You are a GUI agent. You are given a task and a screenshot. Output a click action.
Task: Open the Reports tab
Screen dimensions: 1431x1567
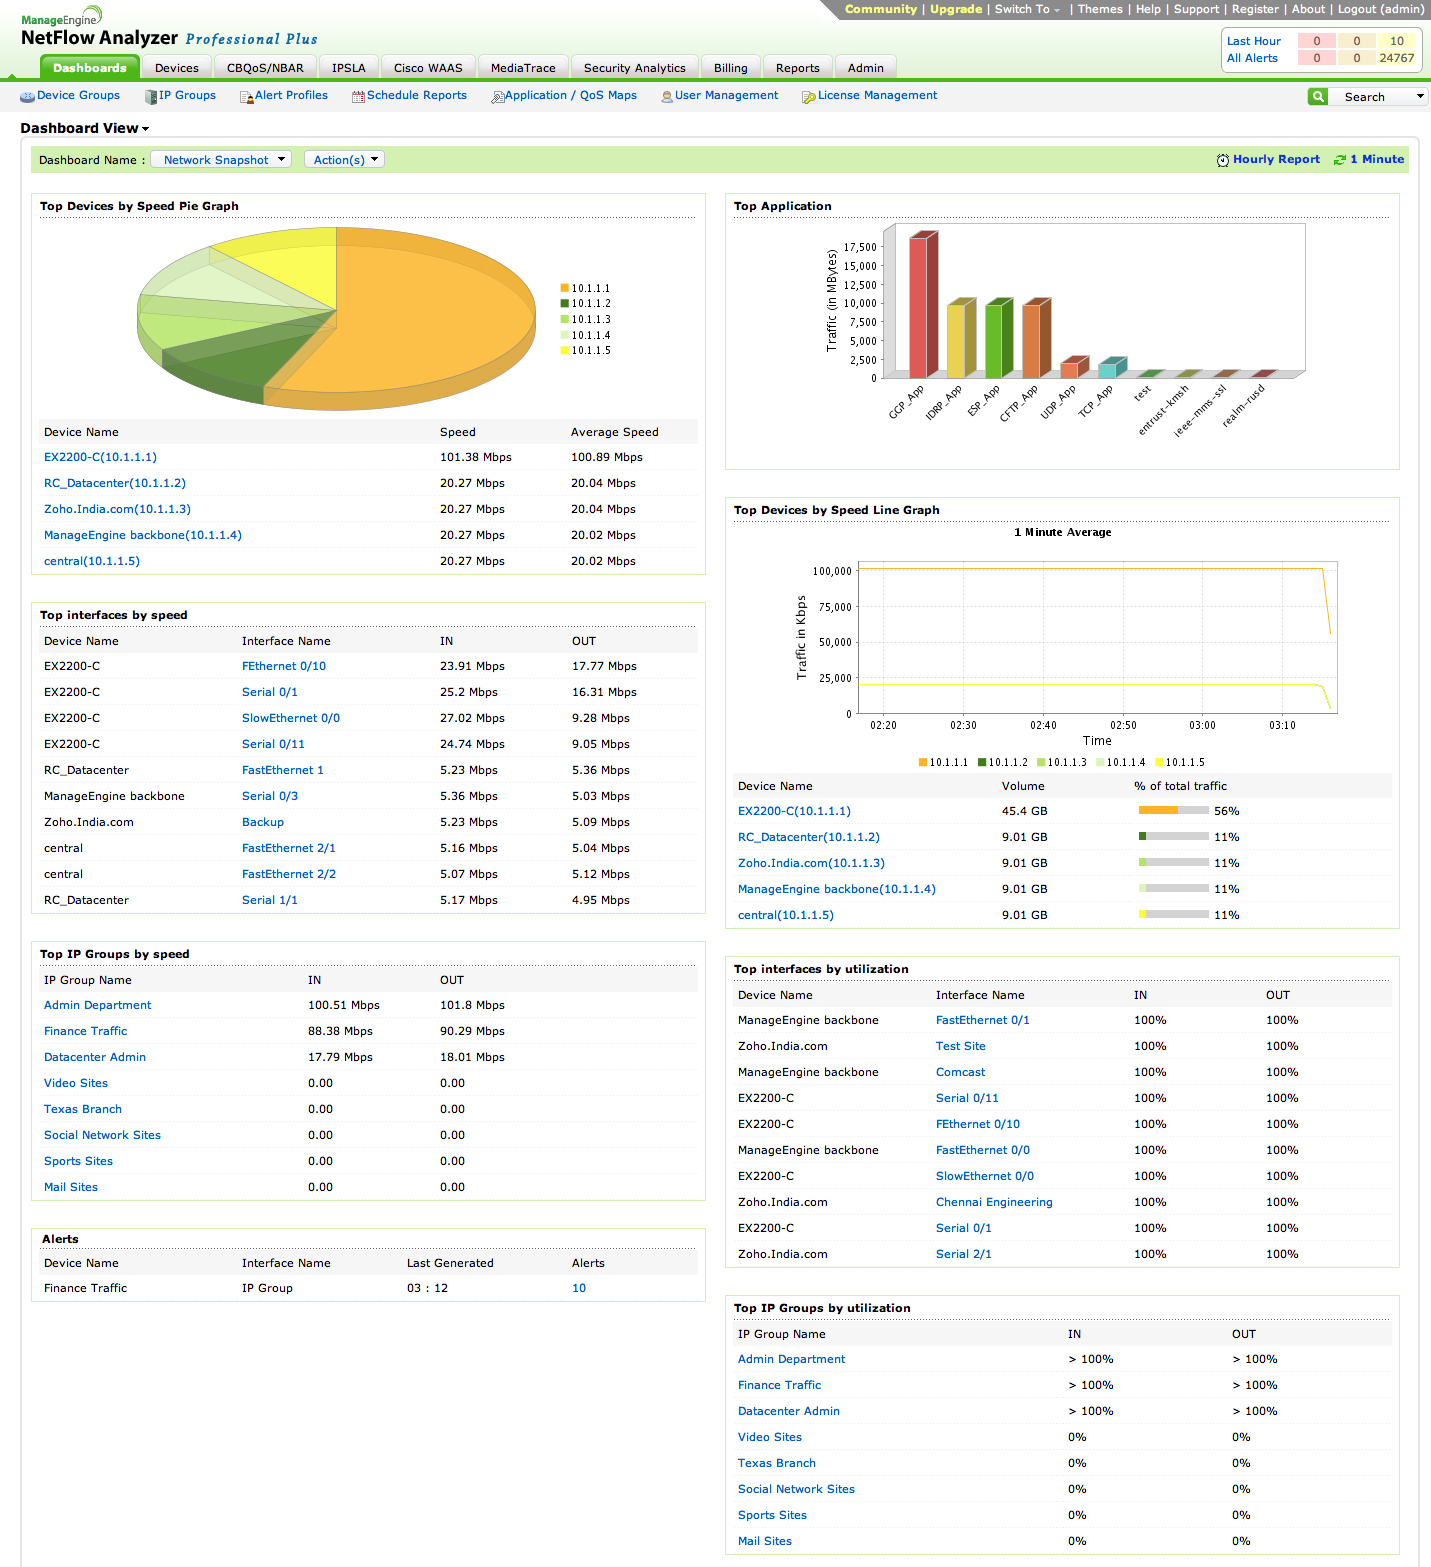point(798,68)
